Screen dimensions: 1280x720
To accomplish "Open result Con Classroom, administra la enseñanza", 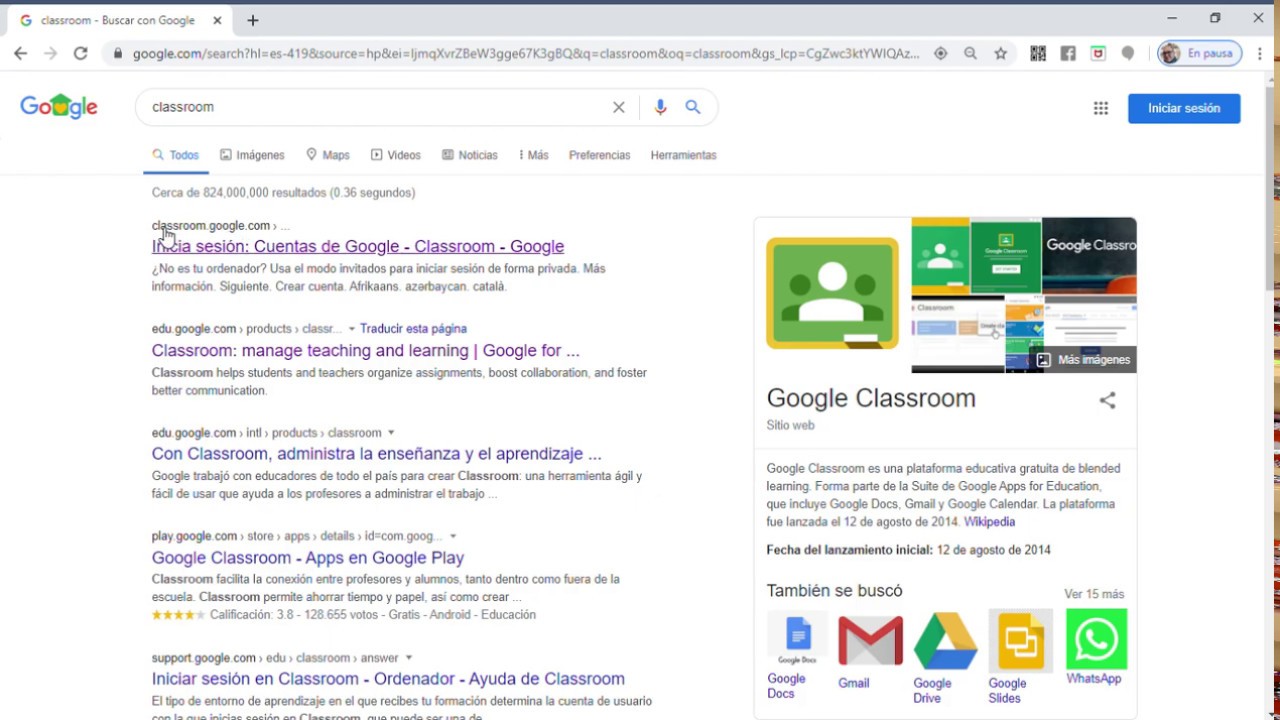I will [x=376, y=454].
